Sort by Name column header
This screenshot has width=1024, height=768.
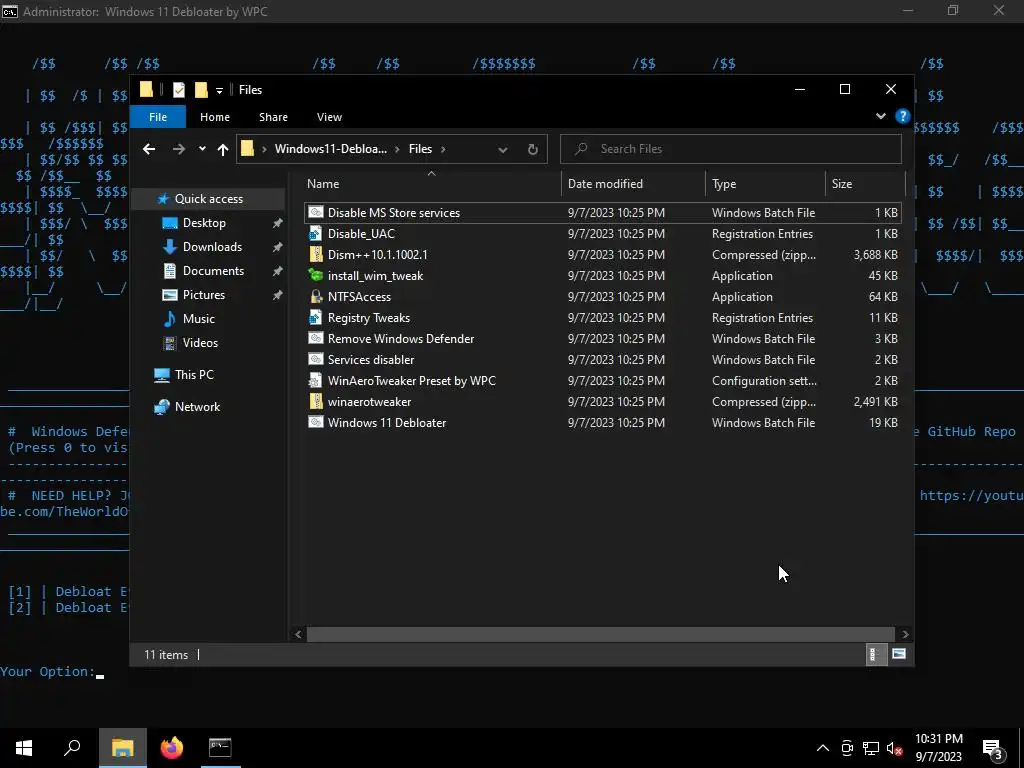tap(431, 184)
